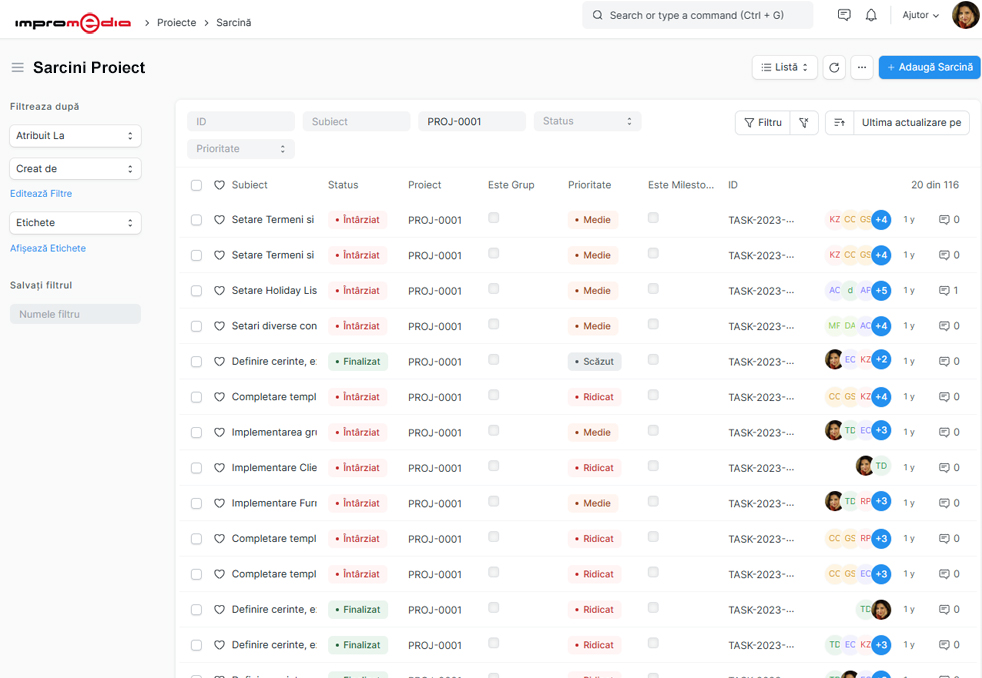982x678 pixels.
Task: Open the chat messages icon
Action: point(844,15)
